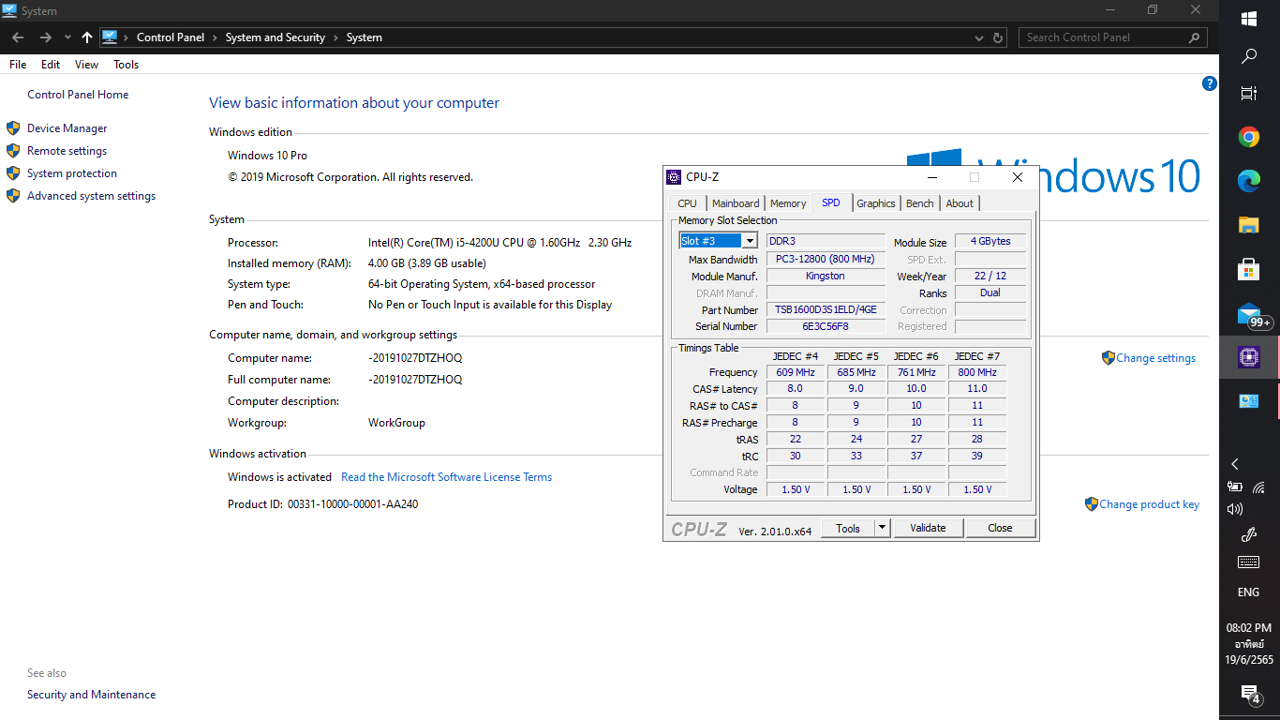Click the System window taskbar icon
This screenshot has width=1280, height=720.
[1249, 401]
